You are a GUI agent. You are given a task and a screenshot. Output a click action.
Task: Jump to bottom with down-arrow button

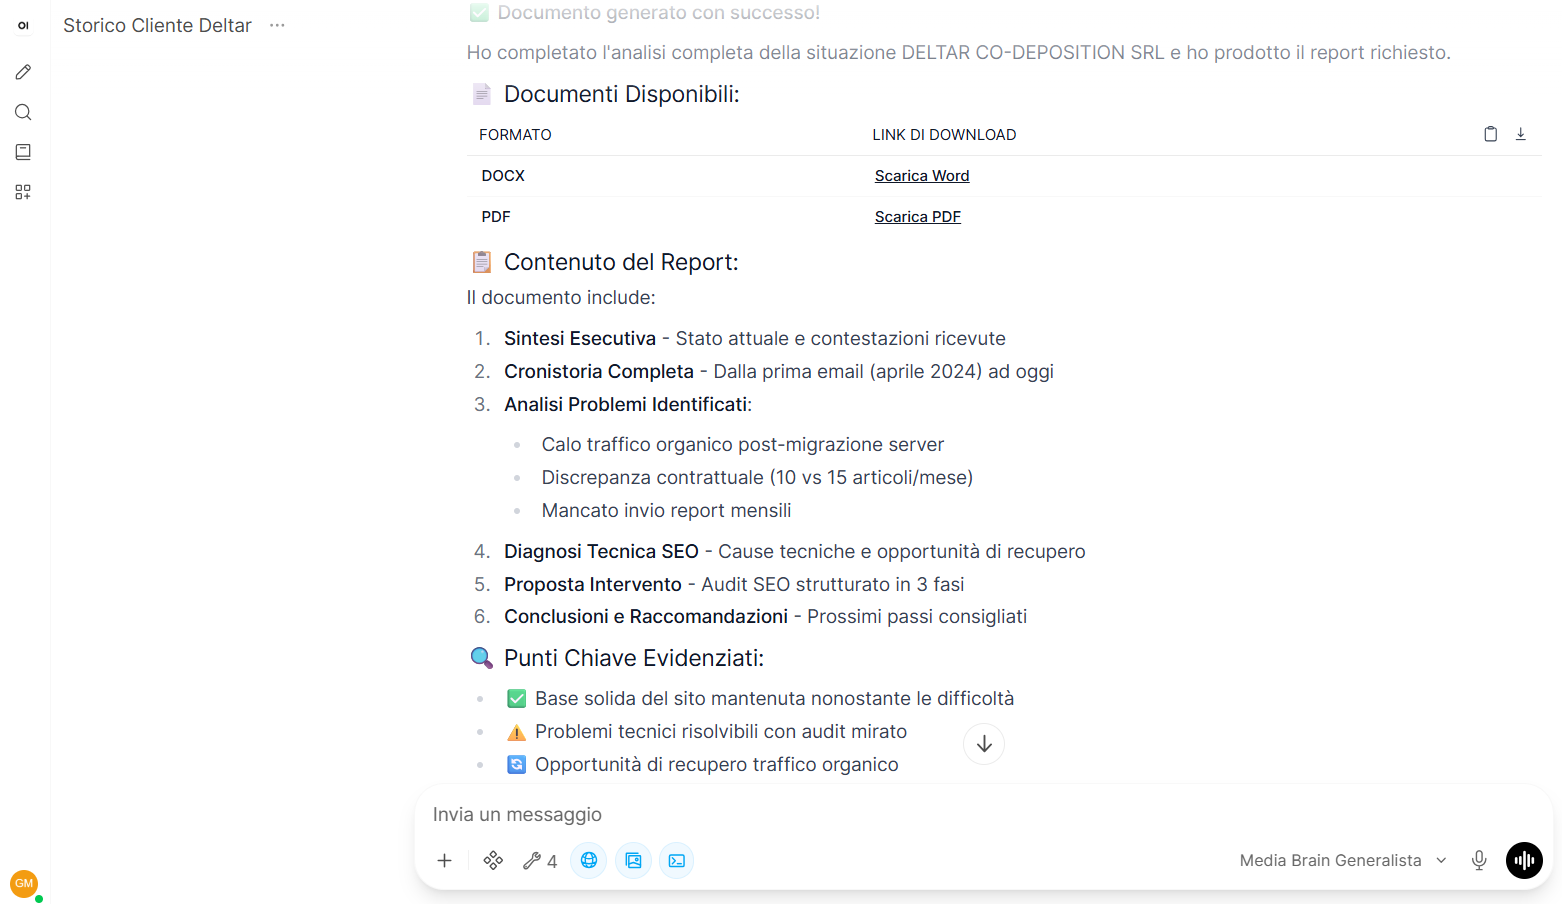(984, 744)
